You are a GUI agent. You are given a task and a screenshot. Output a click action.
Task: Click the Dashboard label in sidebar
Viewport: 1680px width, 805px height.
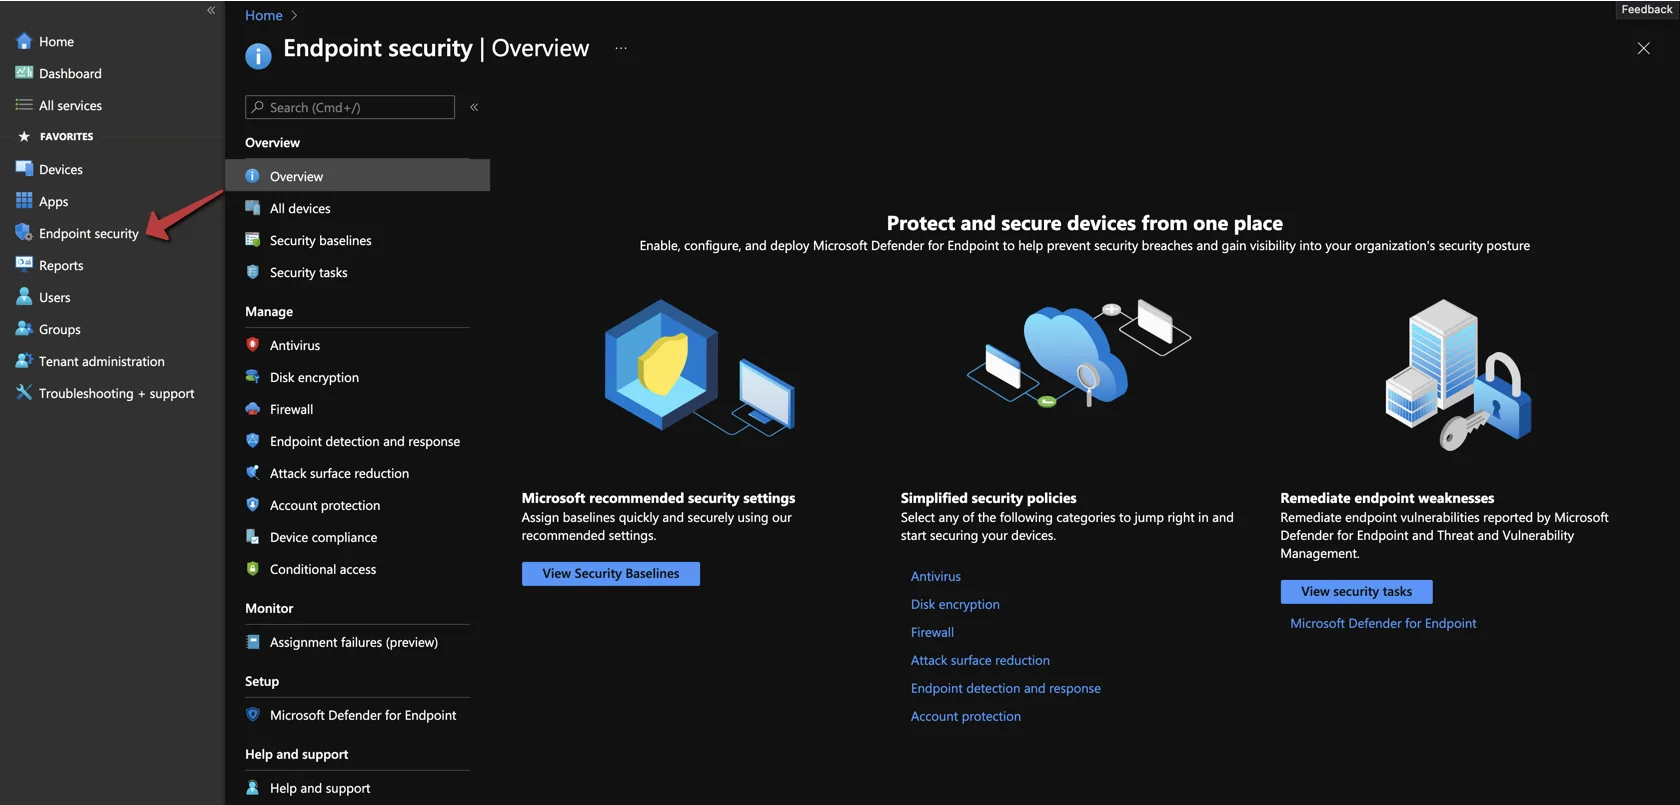click(x=70, y=73)
